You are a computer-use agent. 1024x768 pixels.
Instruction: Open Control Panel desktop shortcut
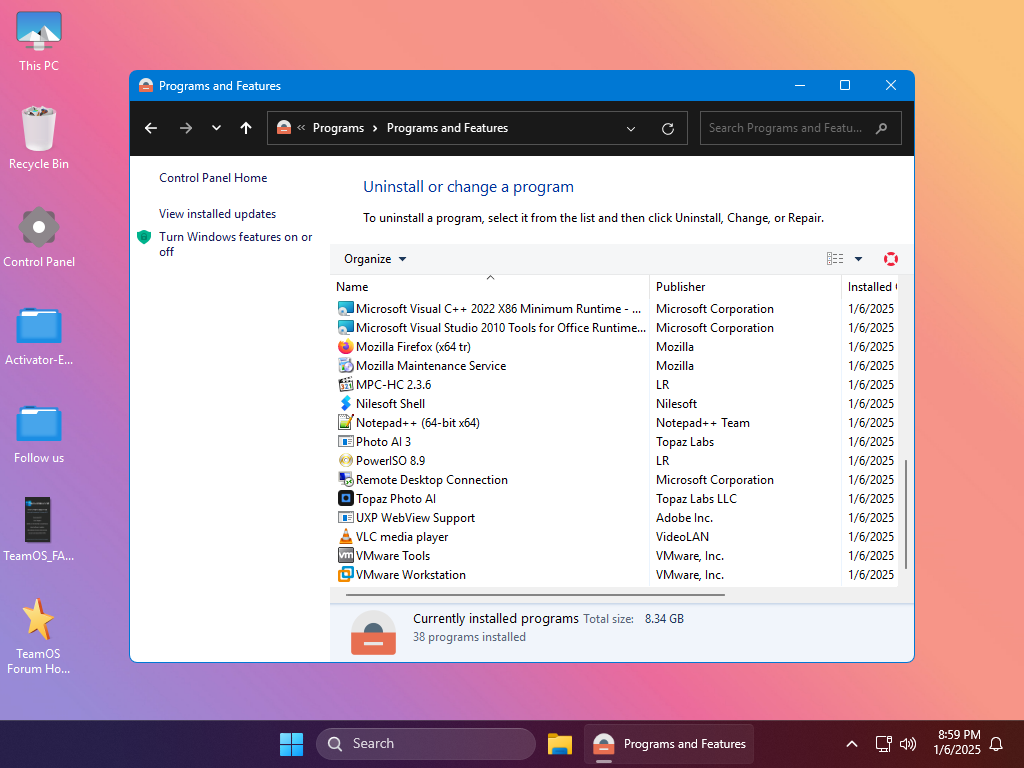point(39,237)
